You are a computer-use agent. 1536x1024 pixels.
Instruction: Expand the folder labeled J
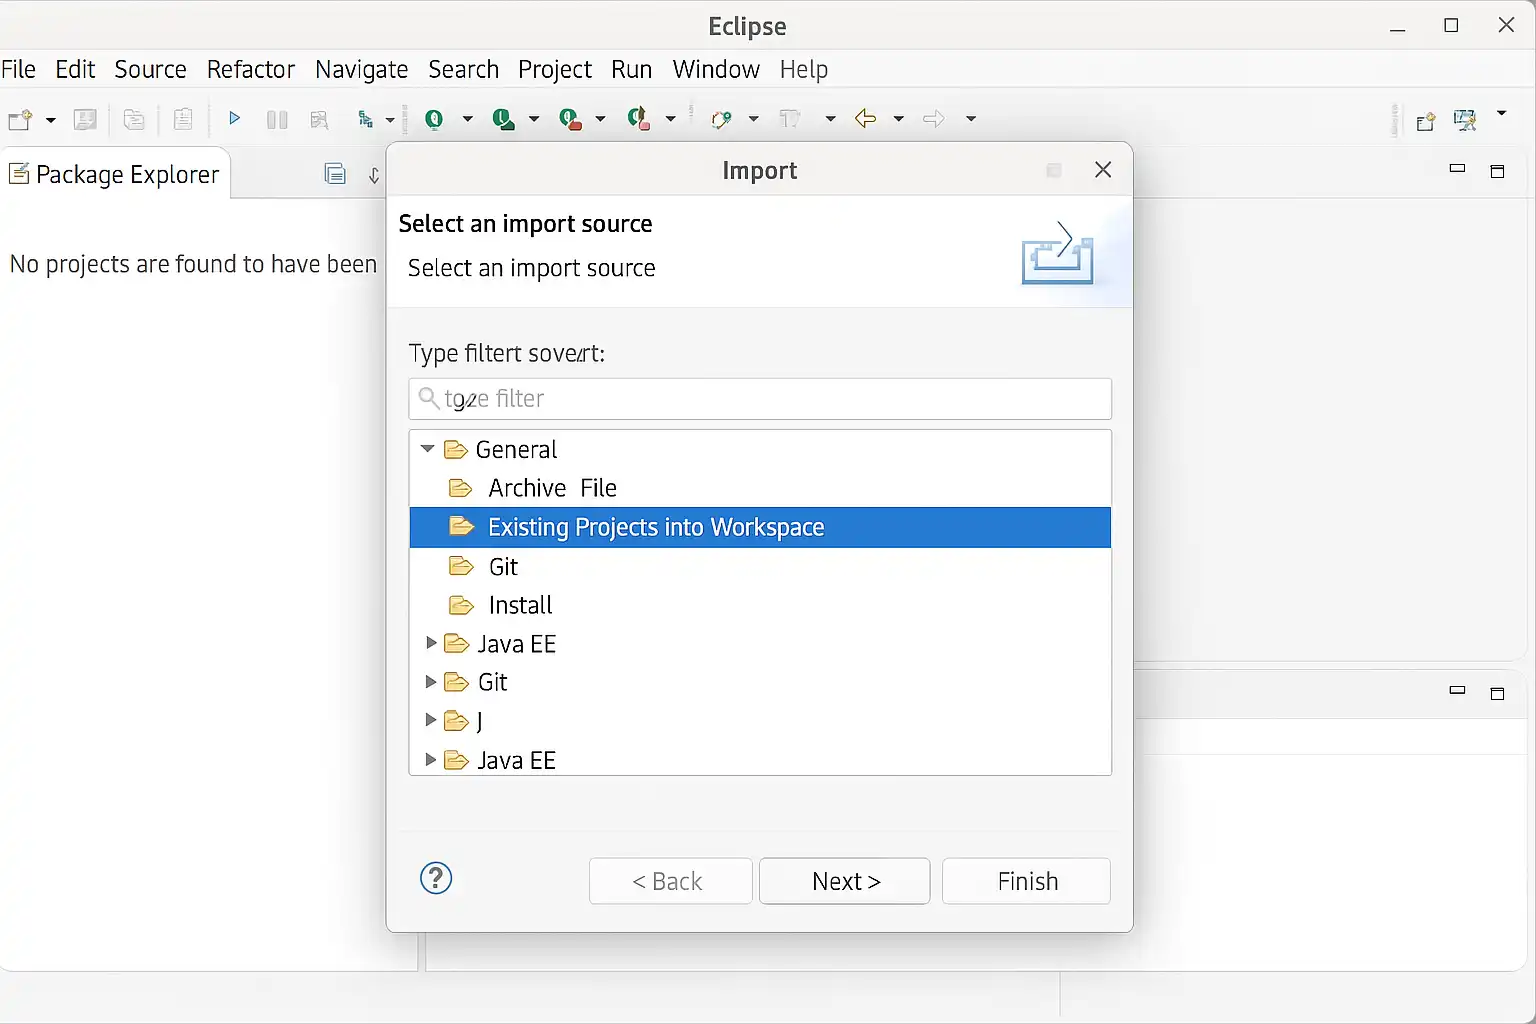click(431, 720)
